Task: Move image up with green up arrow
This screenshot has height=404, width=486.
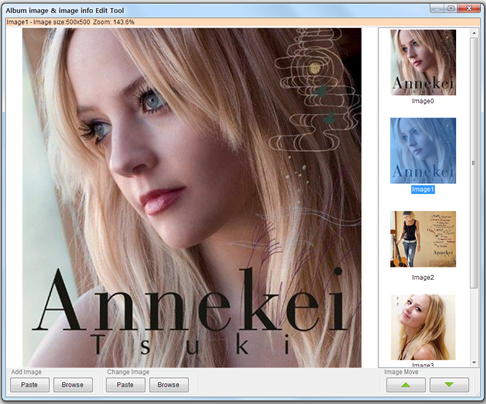Action: [406, 385]
